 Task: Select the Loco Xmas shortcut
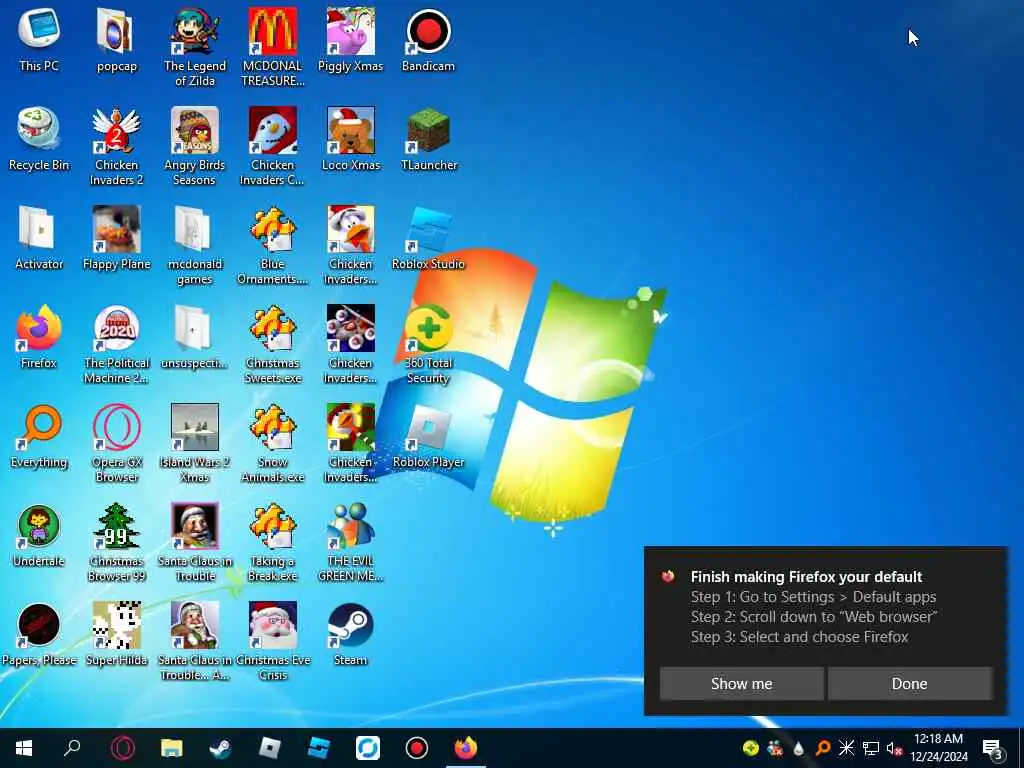pyautogui.click(x=351, y=138)
